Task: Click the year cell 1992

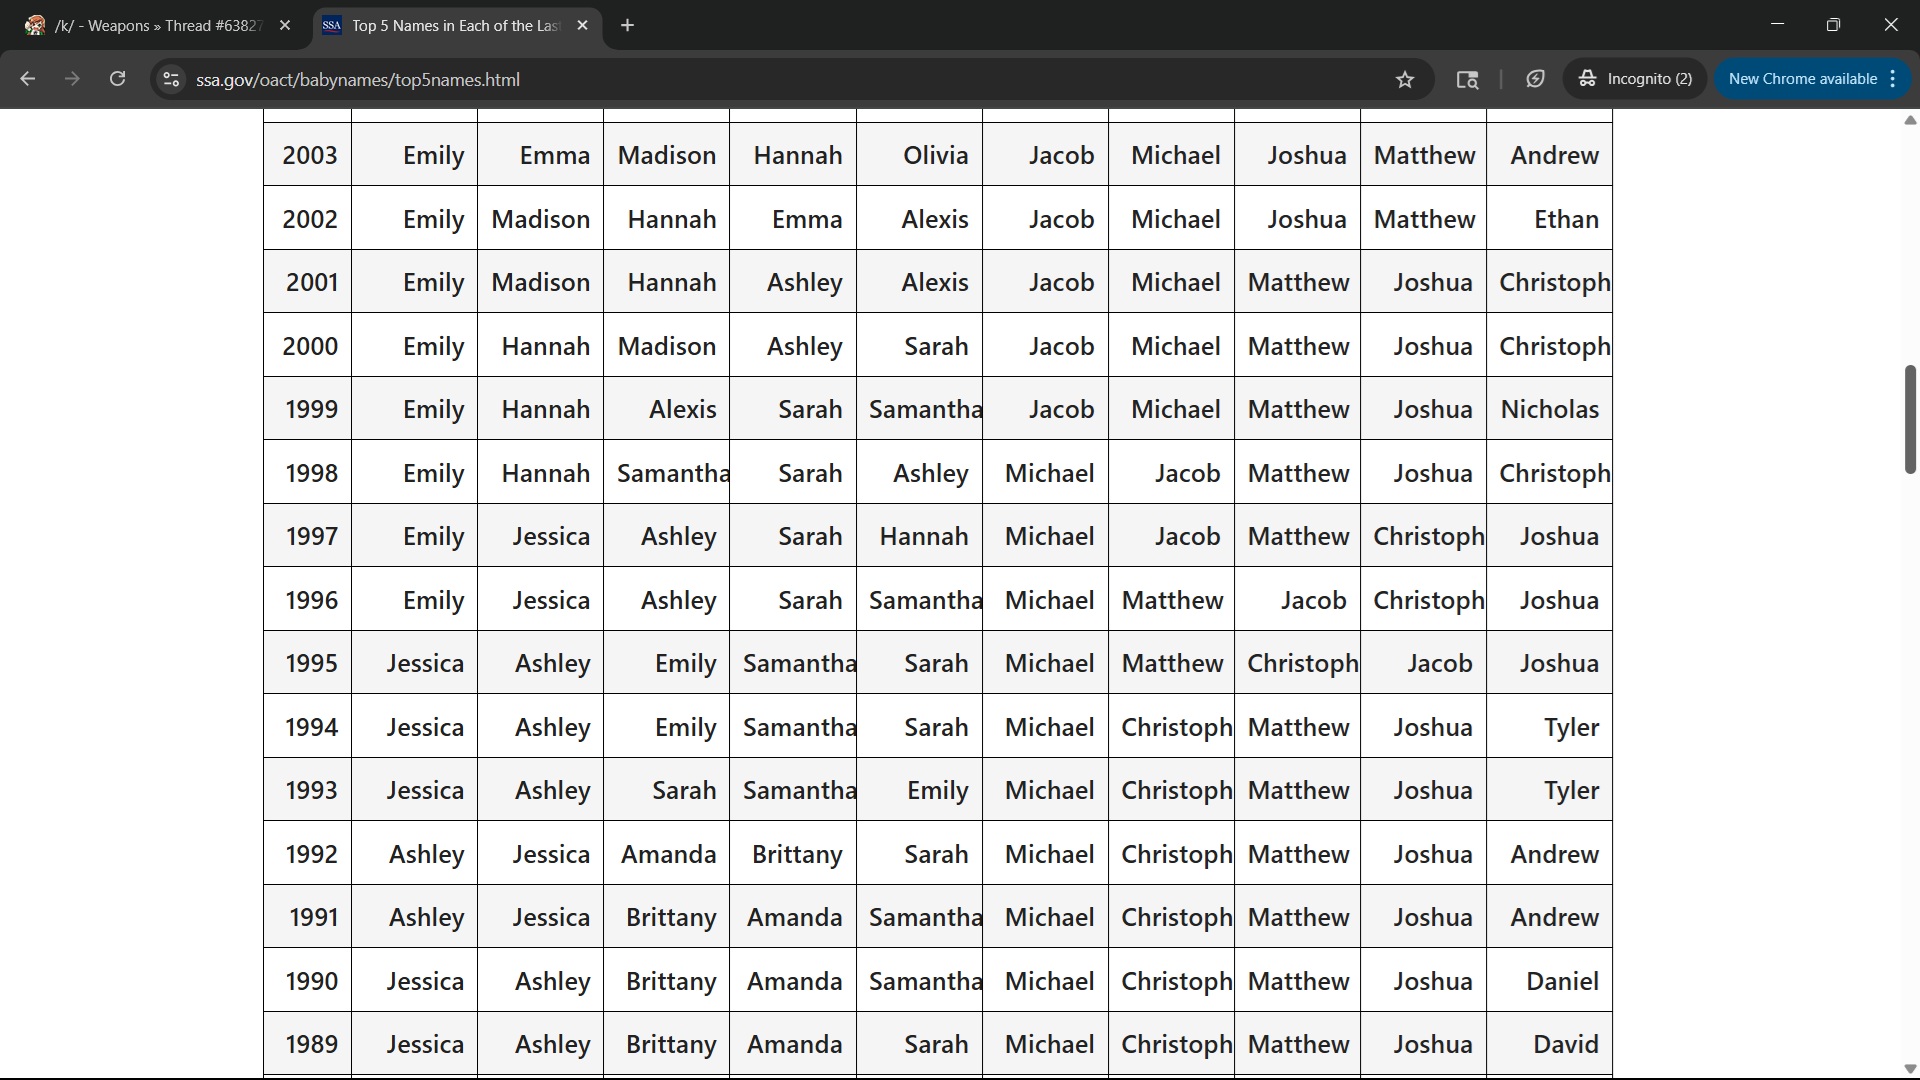Action: click(308, 854)
